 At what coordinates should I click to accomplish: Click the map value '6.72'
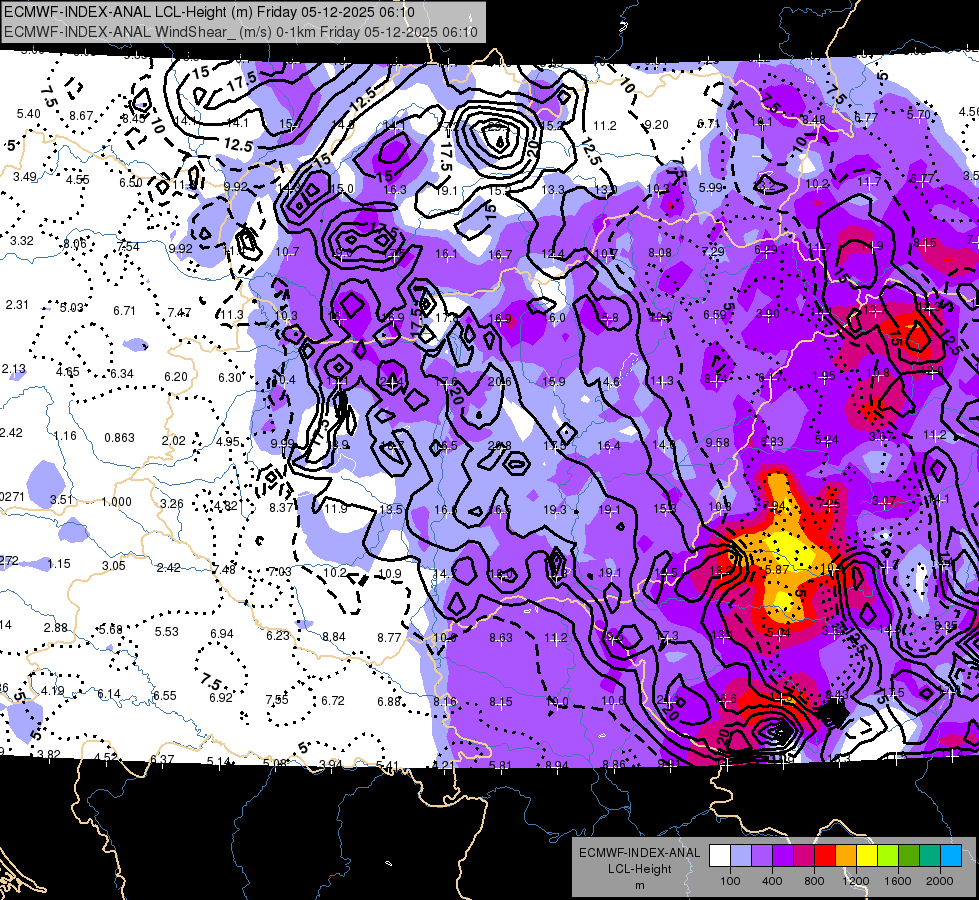333,701
